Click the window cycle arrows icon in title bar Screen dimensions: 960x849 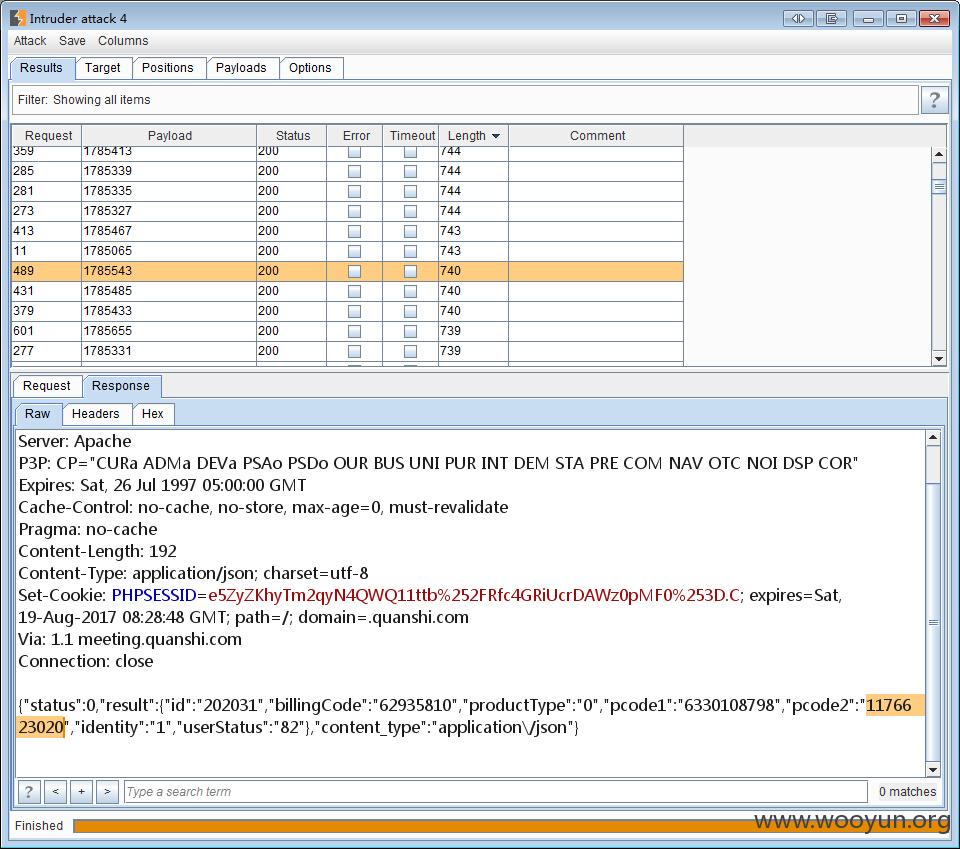tap(798, 18)
